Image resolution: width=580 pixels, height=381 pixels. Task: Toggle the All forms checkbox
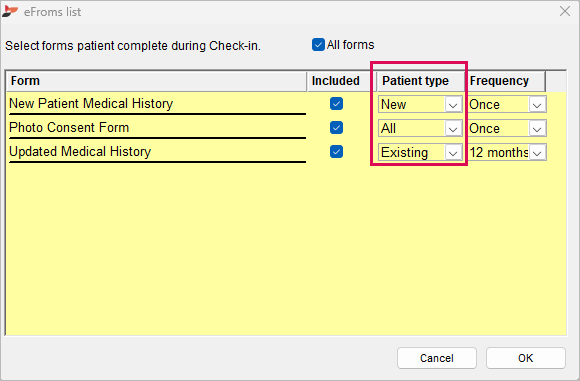coord(318,45)
